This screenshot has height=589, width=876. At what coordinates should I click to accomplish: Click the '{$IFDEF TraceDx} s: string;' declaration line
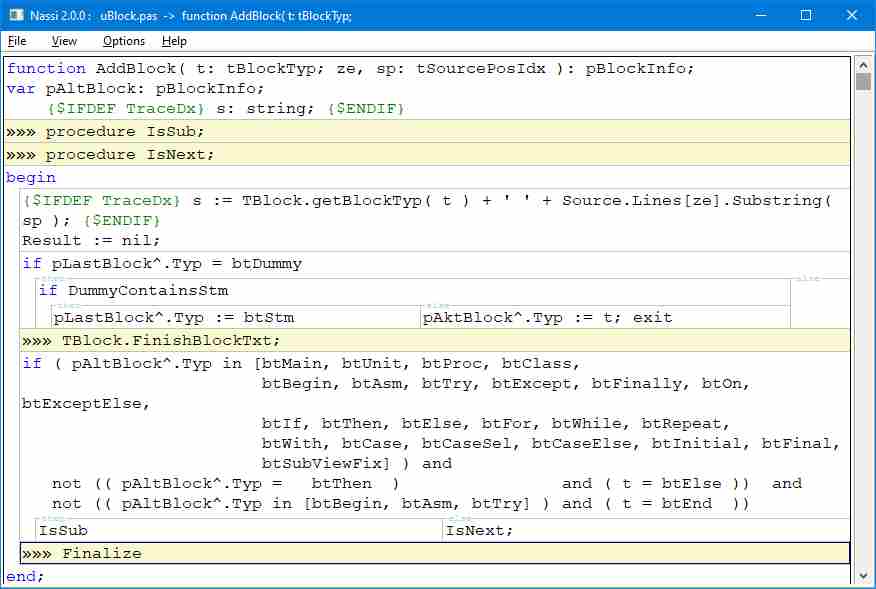pos(225,109)
